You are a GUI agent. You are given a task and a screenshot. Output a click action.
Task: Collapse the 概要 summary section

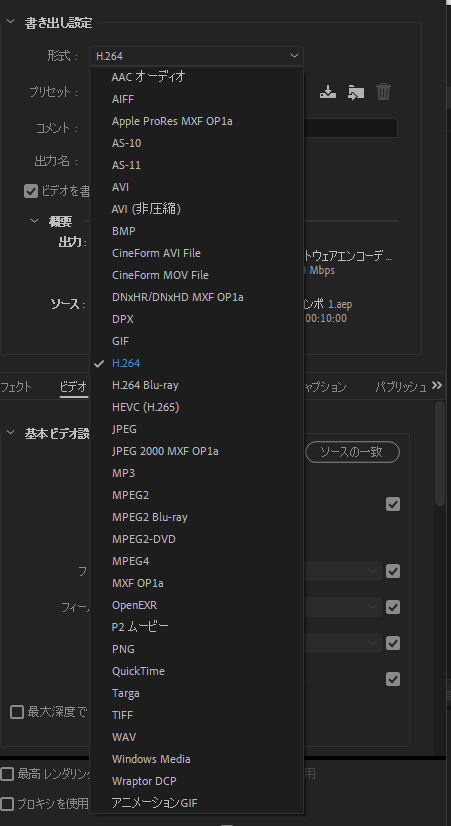[35, 221]
